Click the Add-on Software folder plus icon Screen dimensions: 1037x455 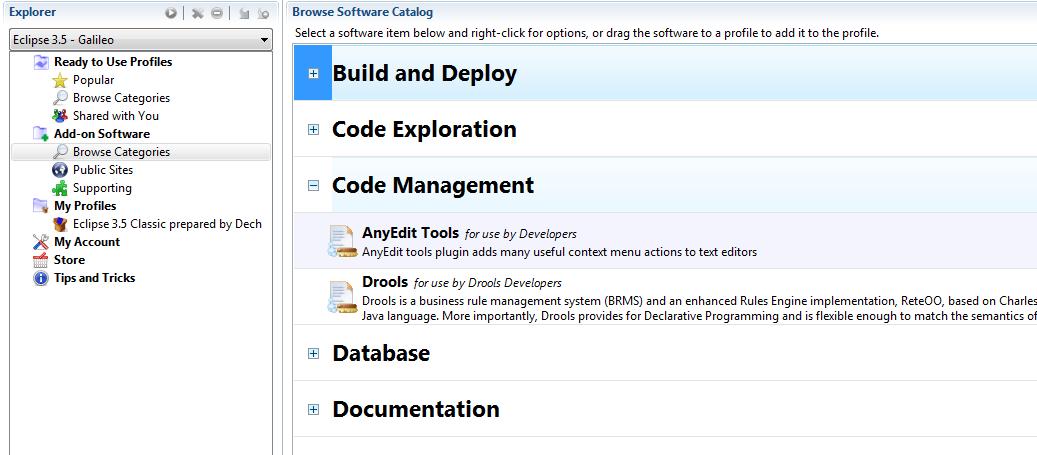pyautogui.click(x=41, y=134)
